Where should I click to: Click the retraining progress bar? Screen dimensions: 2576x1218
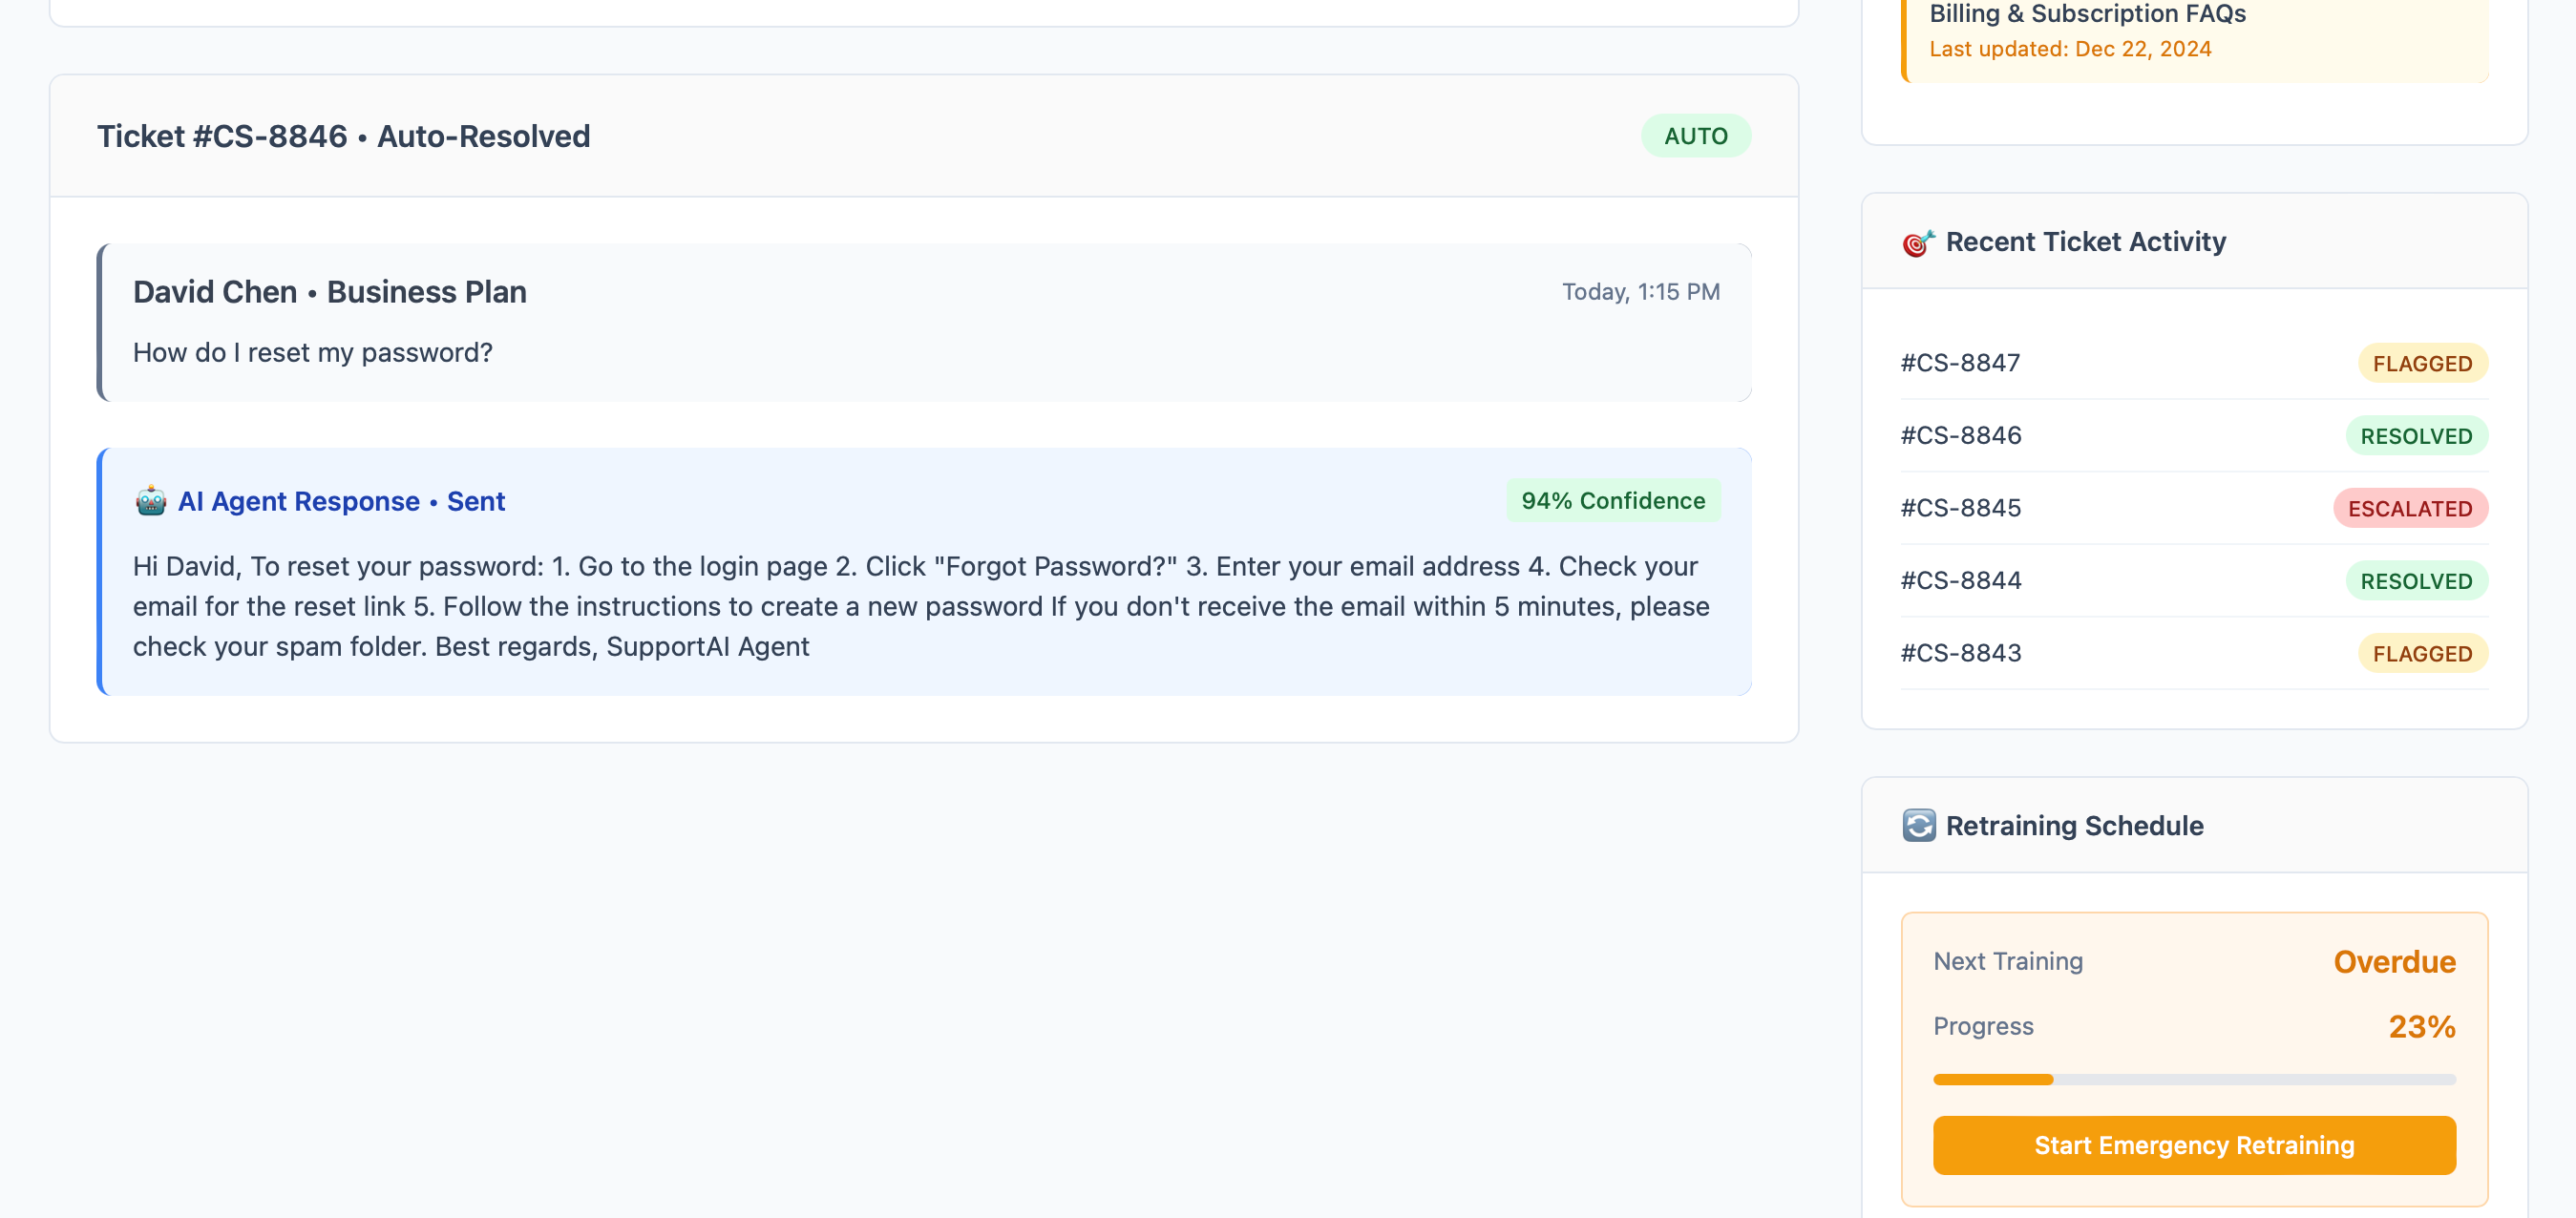click(2193, 1079)
